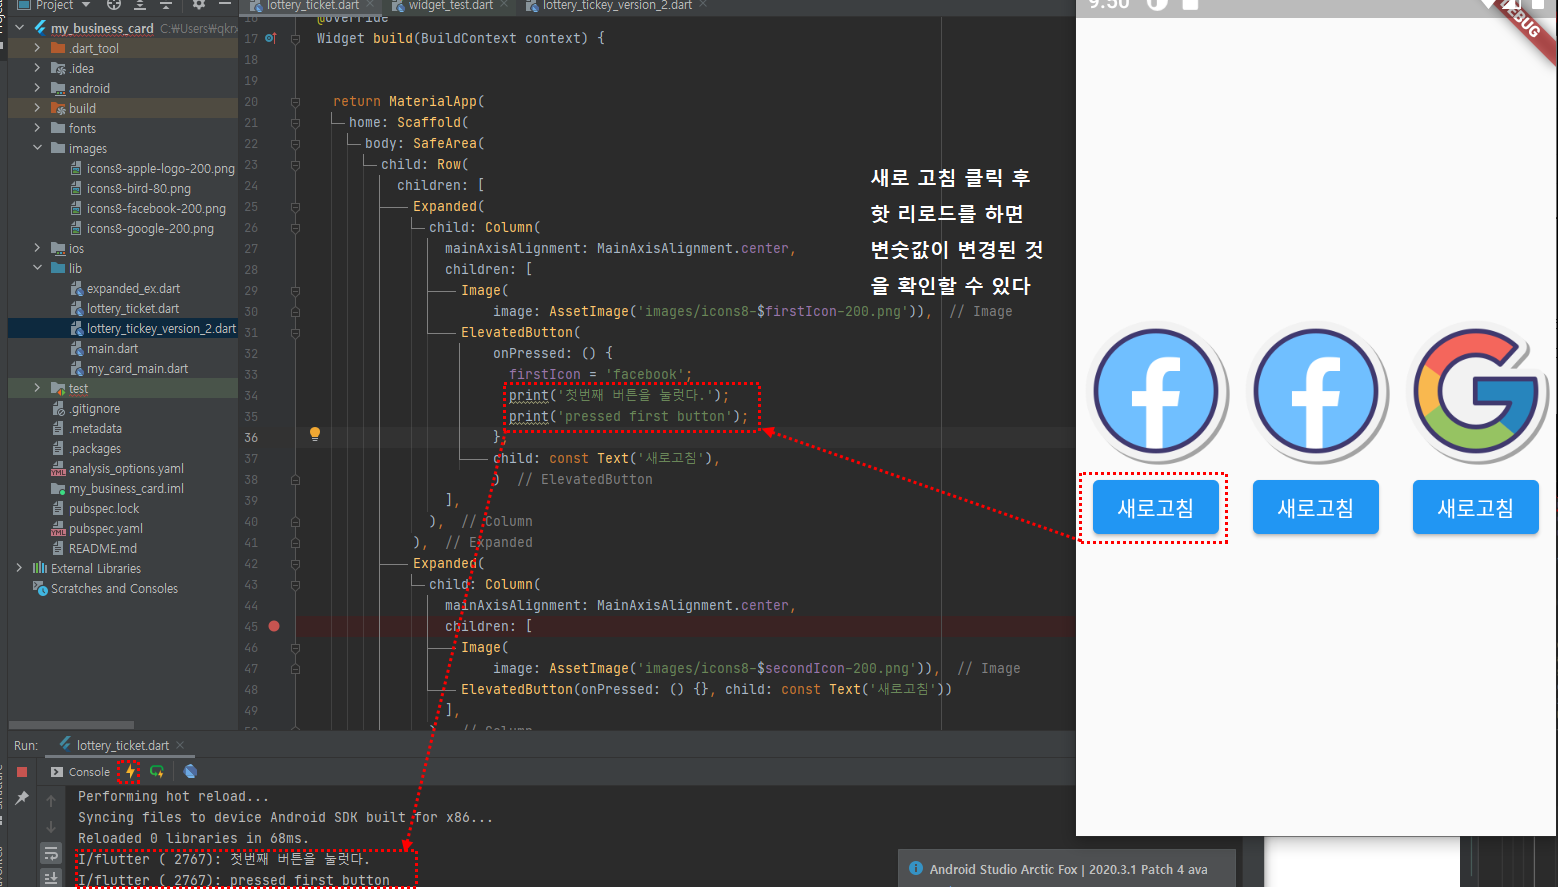Collapse the images folder
The image size is (1558, 889).
click(38, 148)
